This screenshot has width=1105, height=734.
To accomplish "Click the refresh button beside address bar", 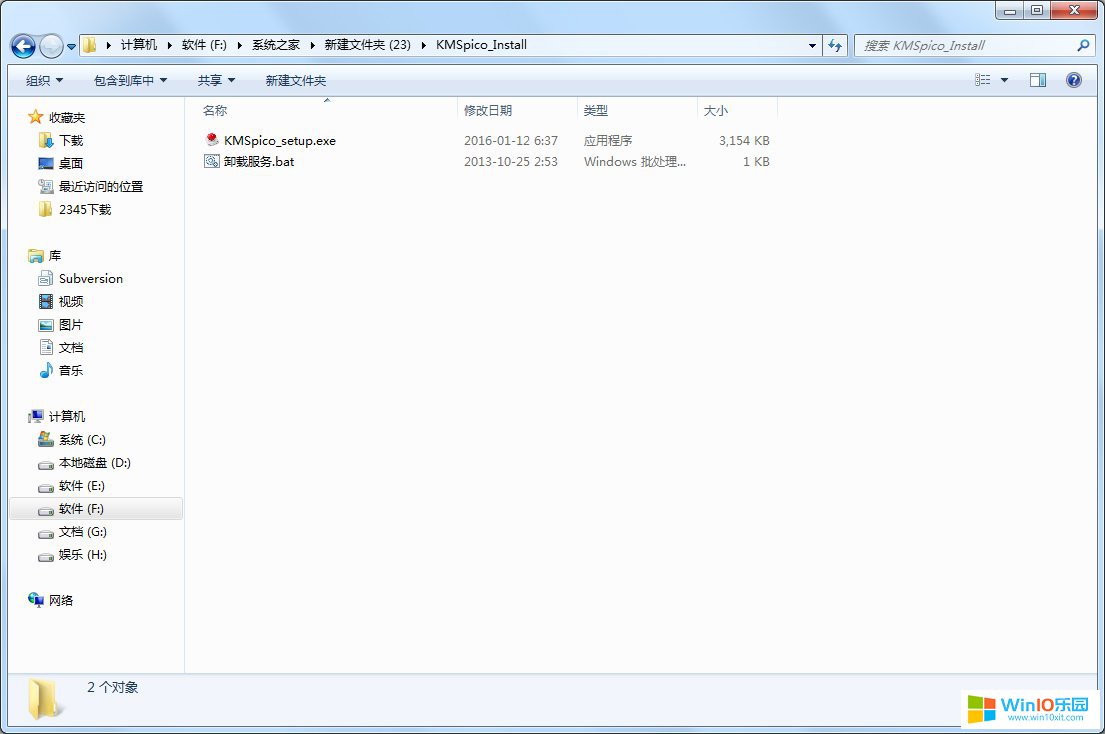I will point(836,45).
